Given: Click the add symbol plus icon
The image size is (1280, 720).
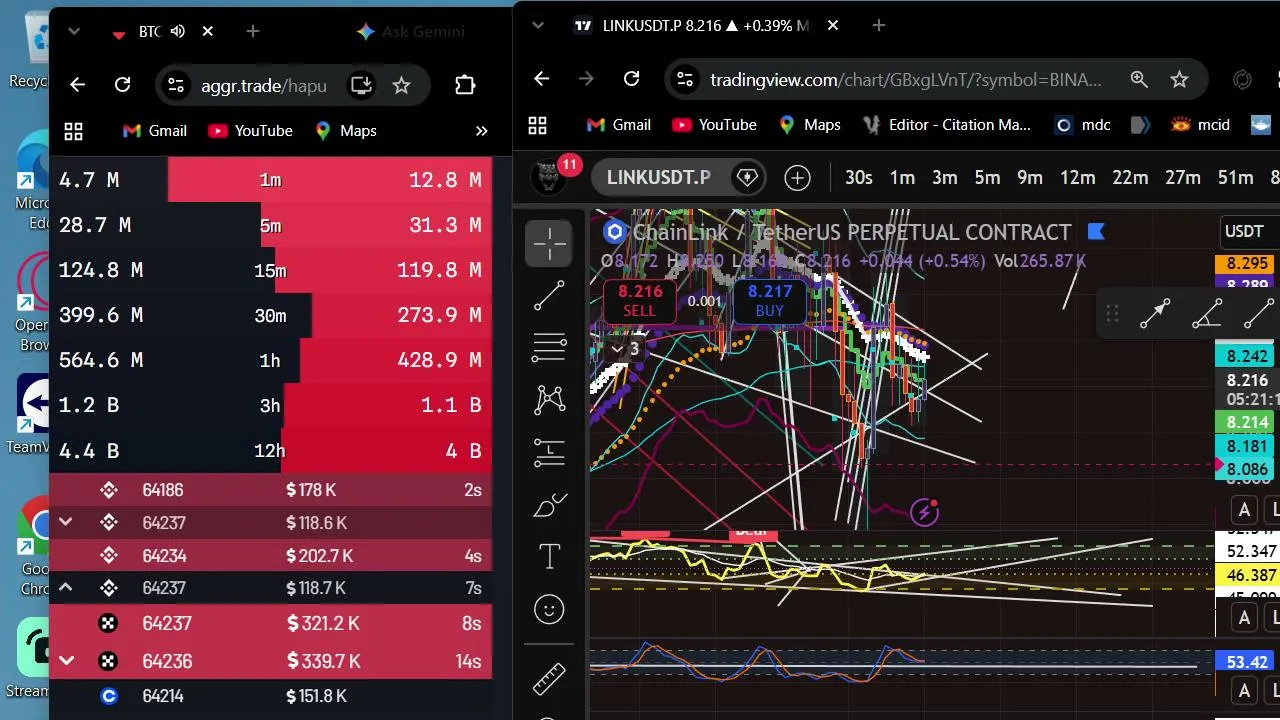Looking at the screenshot, I should click(797, 178).
